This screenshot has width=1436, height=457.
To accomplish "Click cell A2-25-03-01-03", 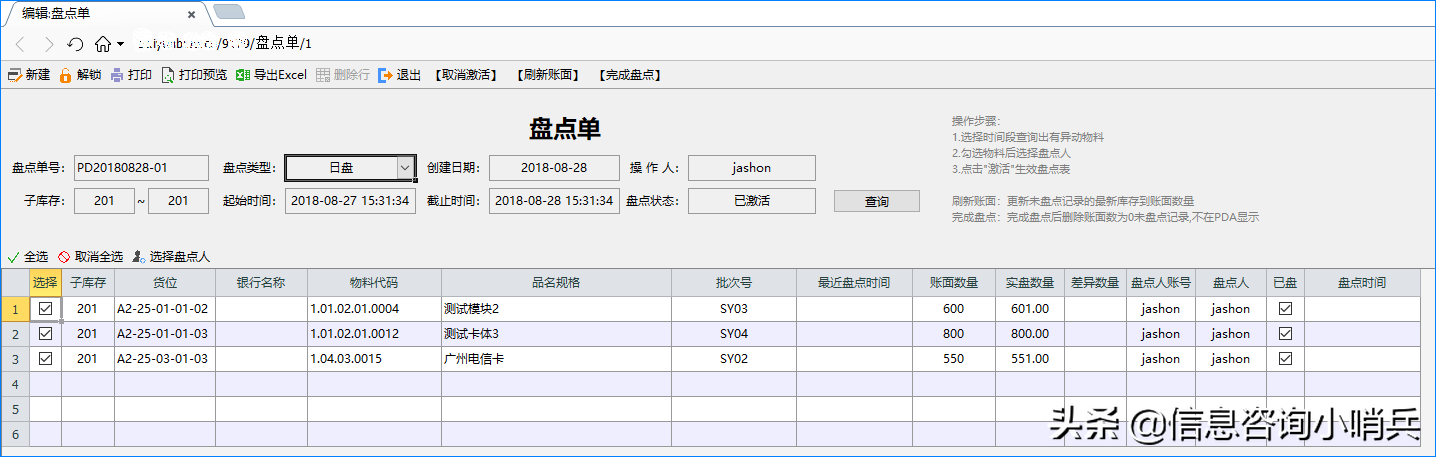I will pyautogui.click(x=165, y=359).
